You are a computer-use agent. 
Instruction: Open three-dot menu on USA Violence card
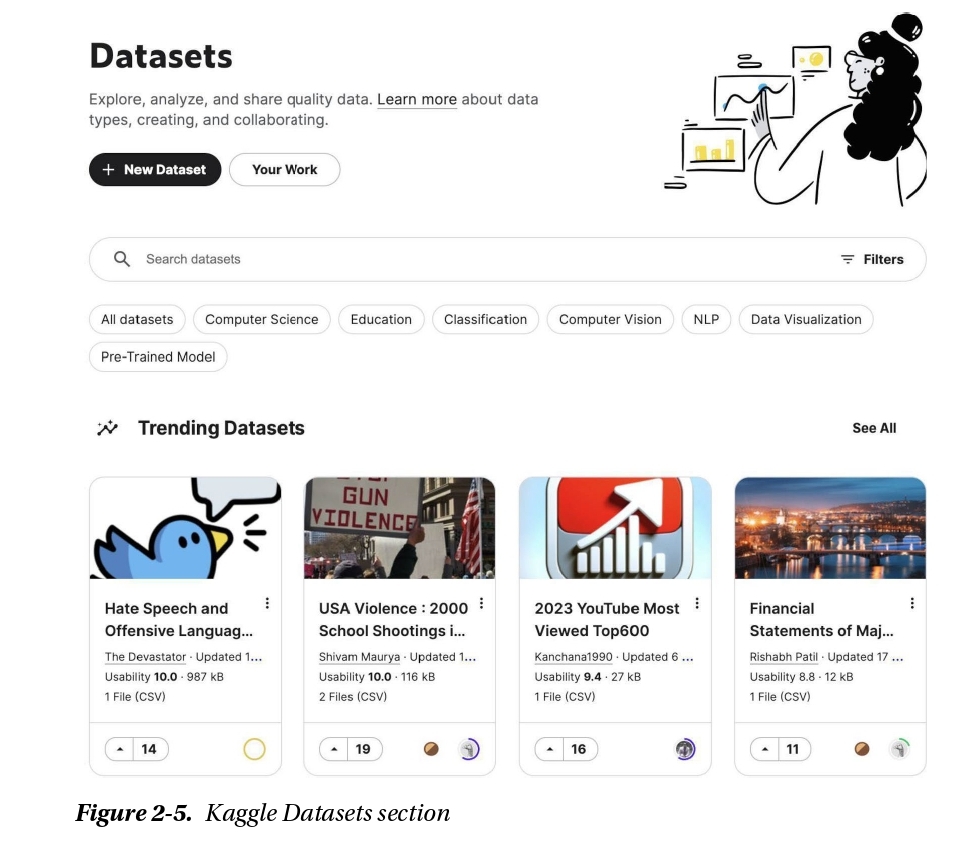[481, 603]
